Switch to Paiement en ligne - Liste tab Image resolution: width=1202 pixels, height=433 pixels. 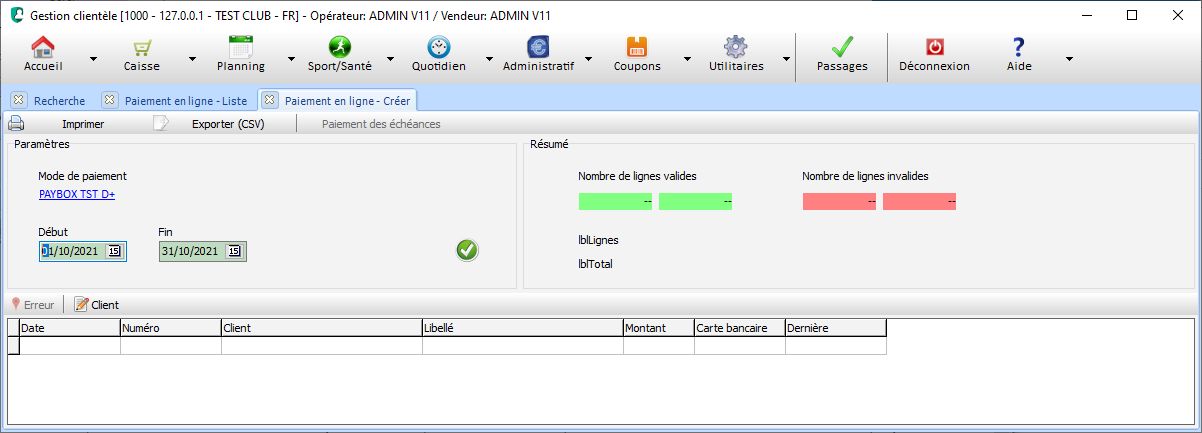coord(185,100)
